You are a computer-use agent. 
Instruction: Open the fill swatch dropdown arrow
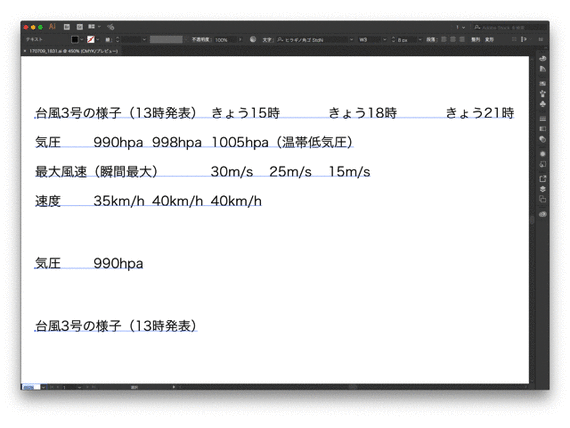(82, 39)
